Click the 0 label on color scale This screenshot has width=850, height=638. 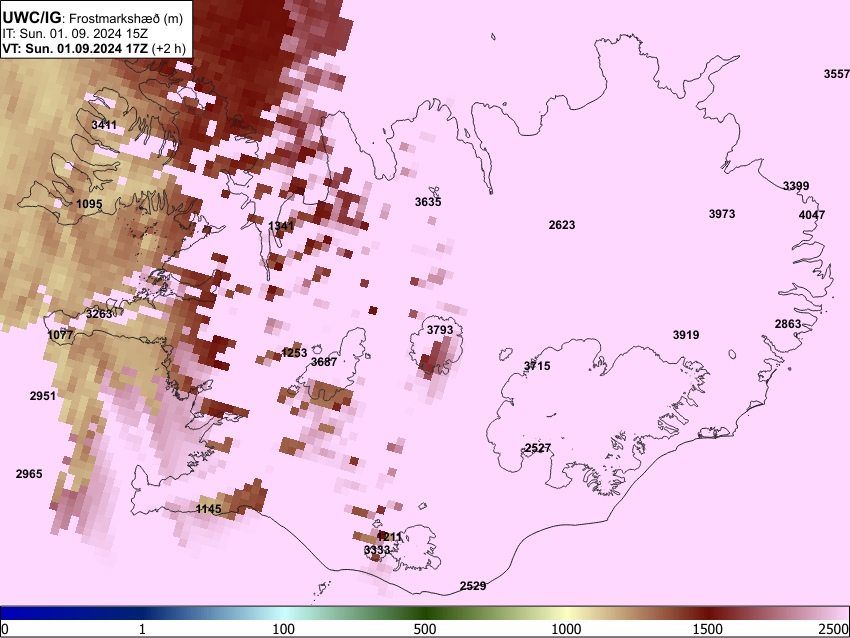[5, 629]
